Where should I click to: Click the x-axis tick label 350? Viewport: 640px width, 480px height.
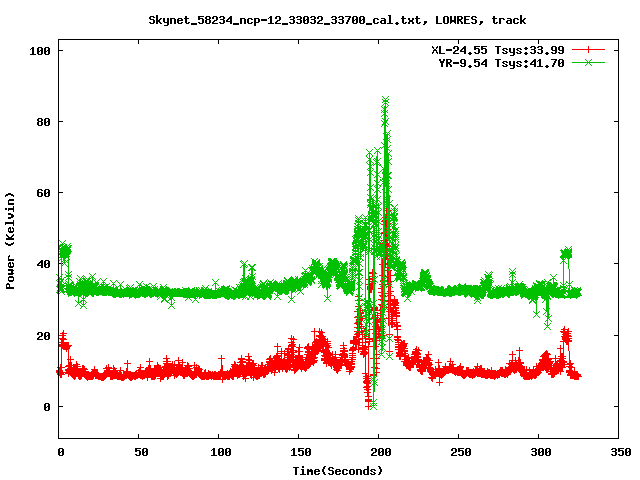tap(621, 452)
